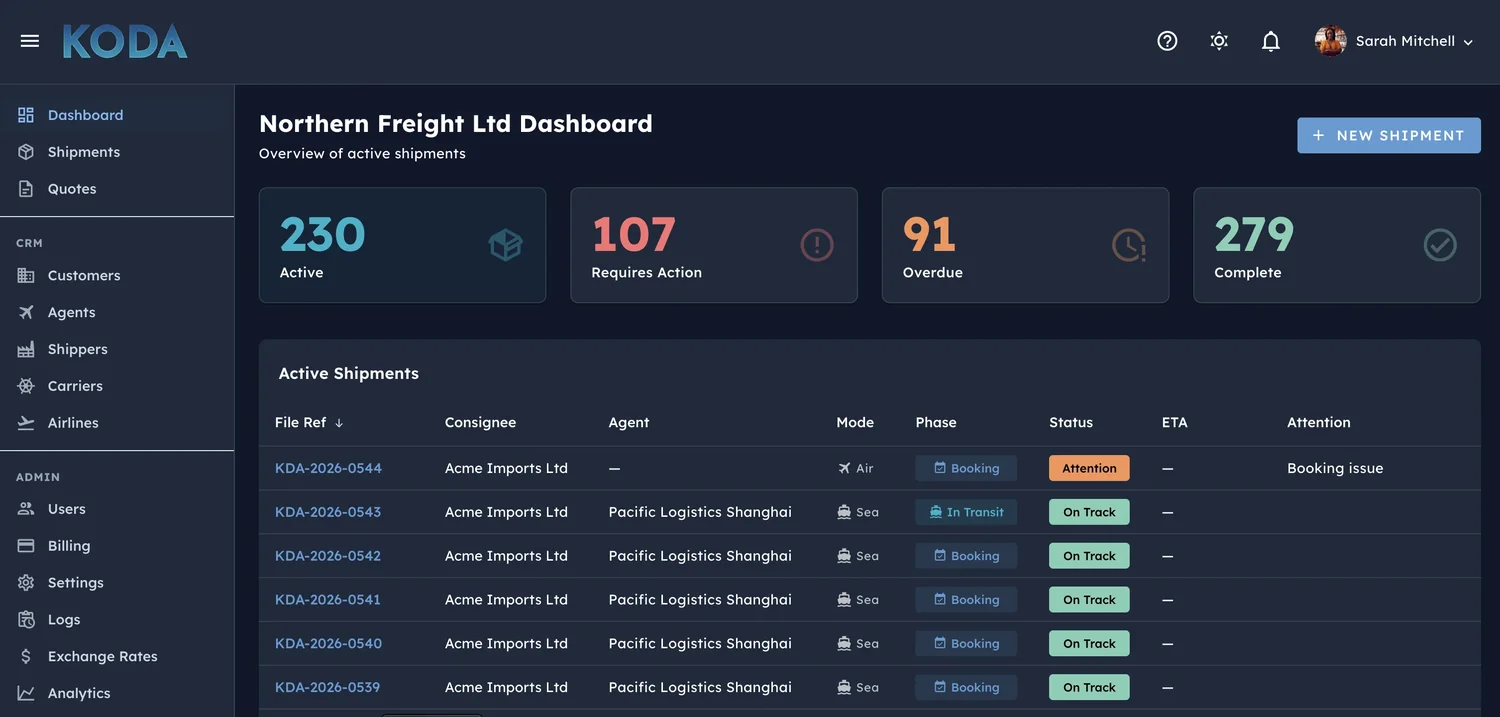Open shipment KDA-2026-0544
Image resolution: width=1500 pixels, height=717 pixels.
click(328, 468)
